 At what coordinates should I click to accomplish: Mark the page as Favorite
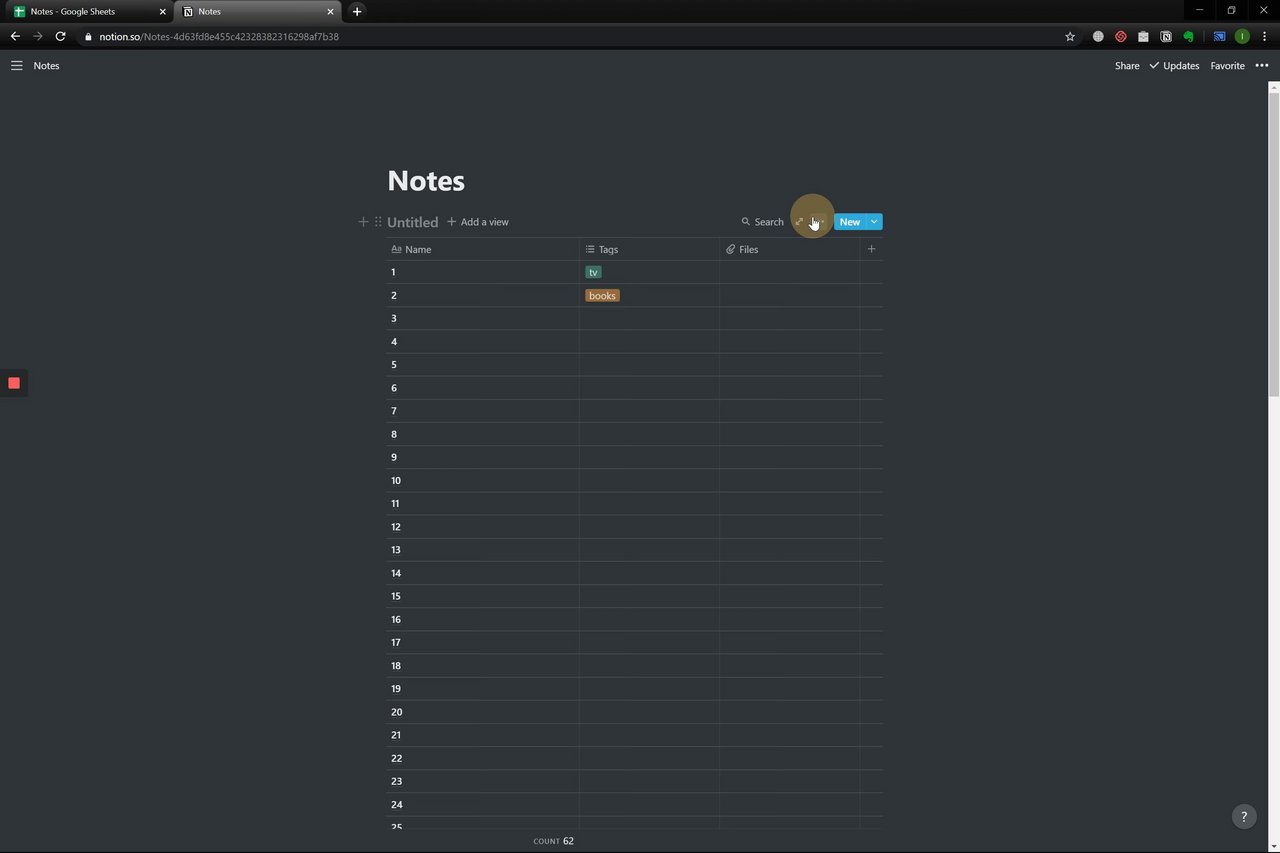tap(1227, 66)
